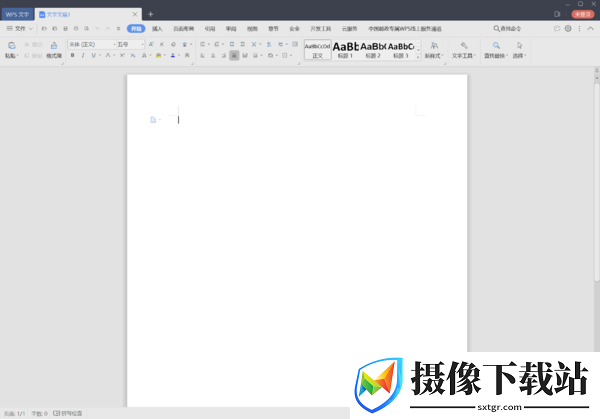Click the center alignment icon

click(213, 55)
